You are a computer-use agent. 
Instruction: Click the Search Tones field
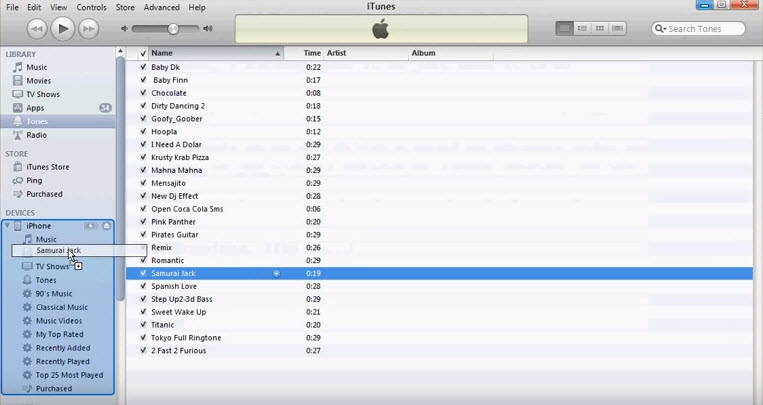coord(698,29)
